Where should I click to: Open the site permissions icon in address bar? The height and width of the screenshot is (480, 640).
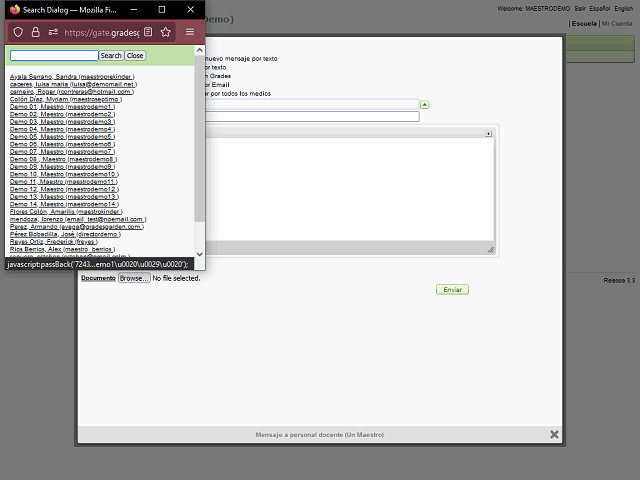[x=53, y=32]
